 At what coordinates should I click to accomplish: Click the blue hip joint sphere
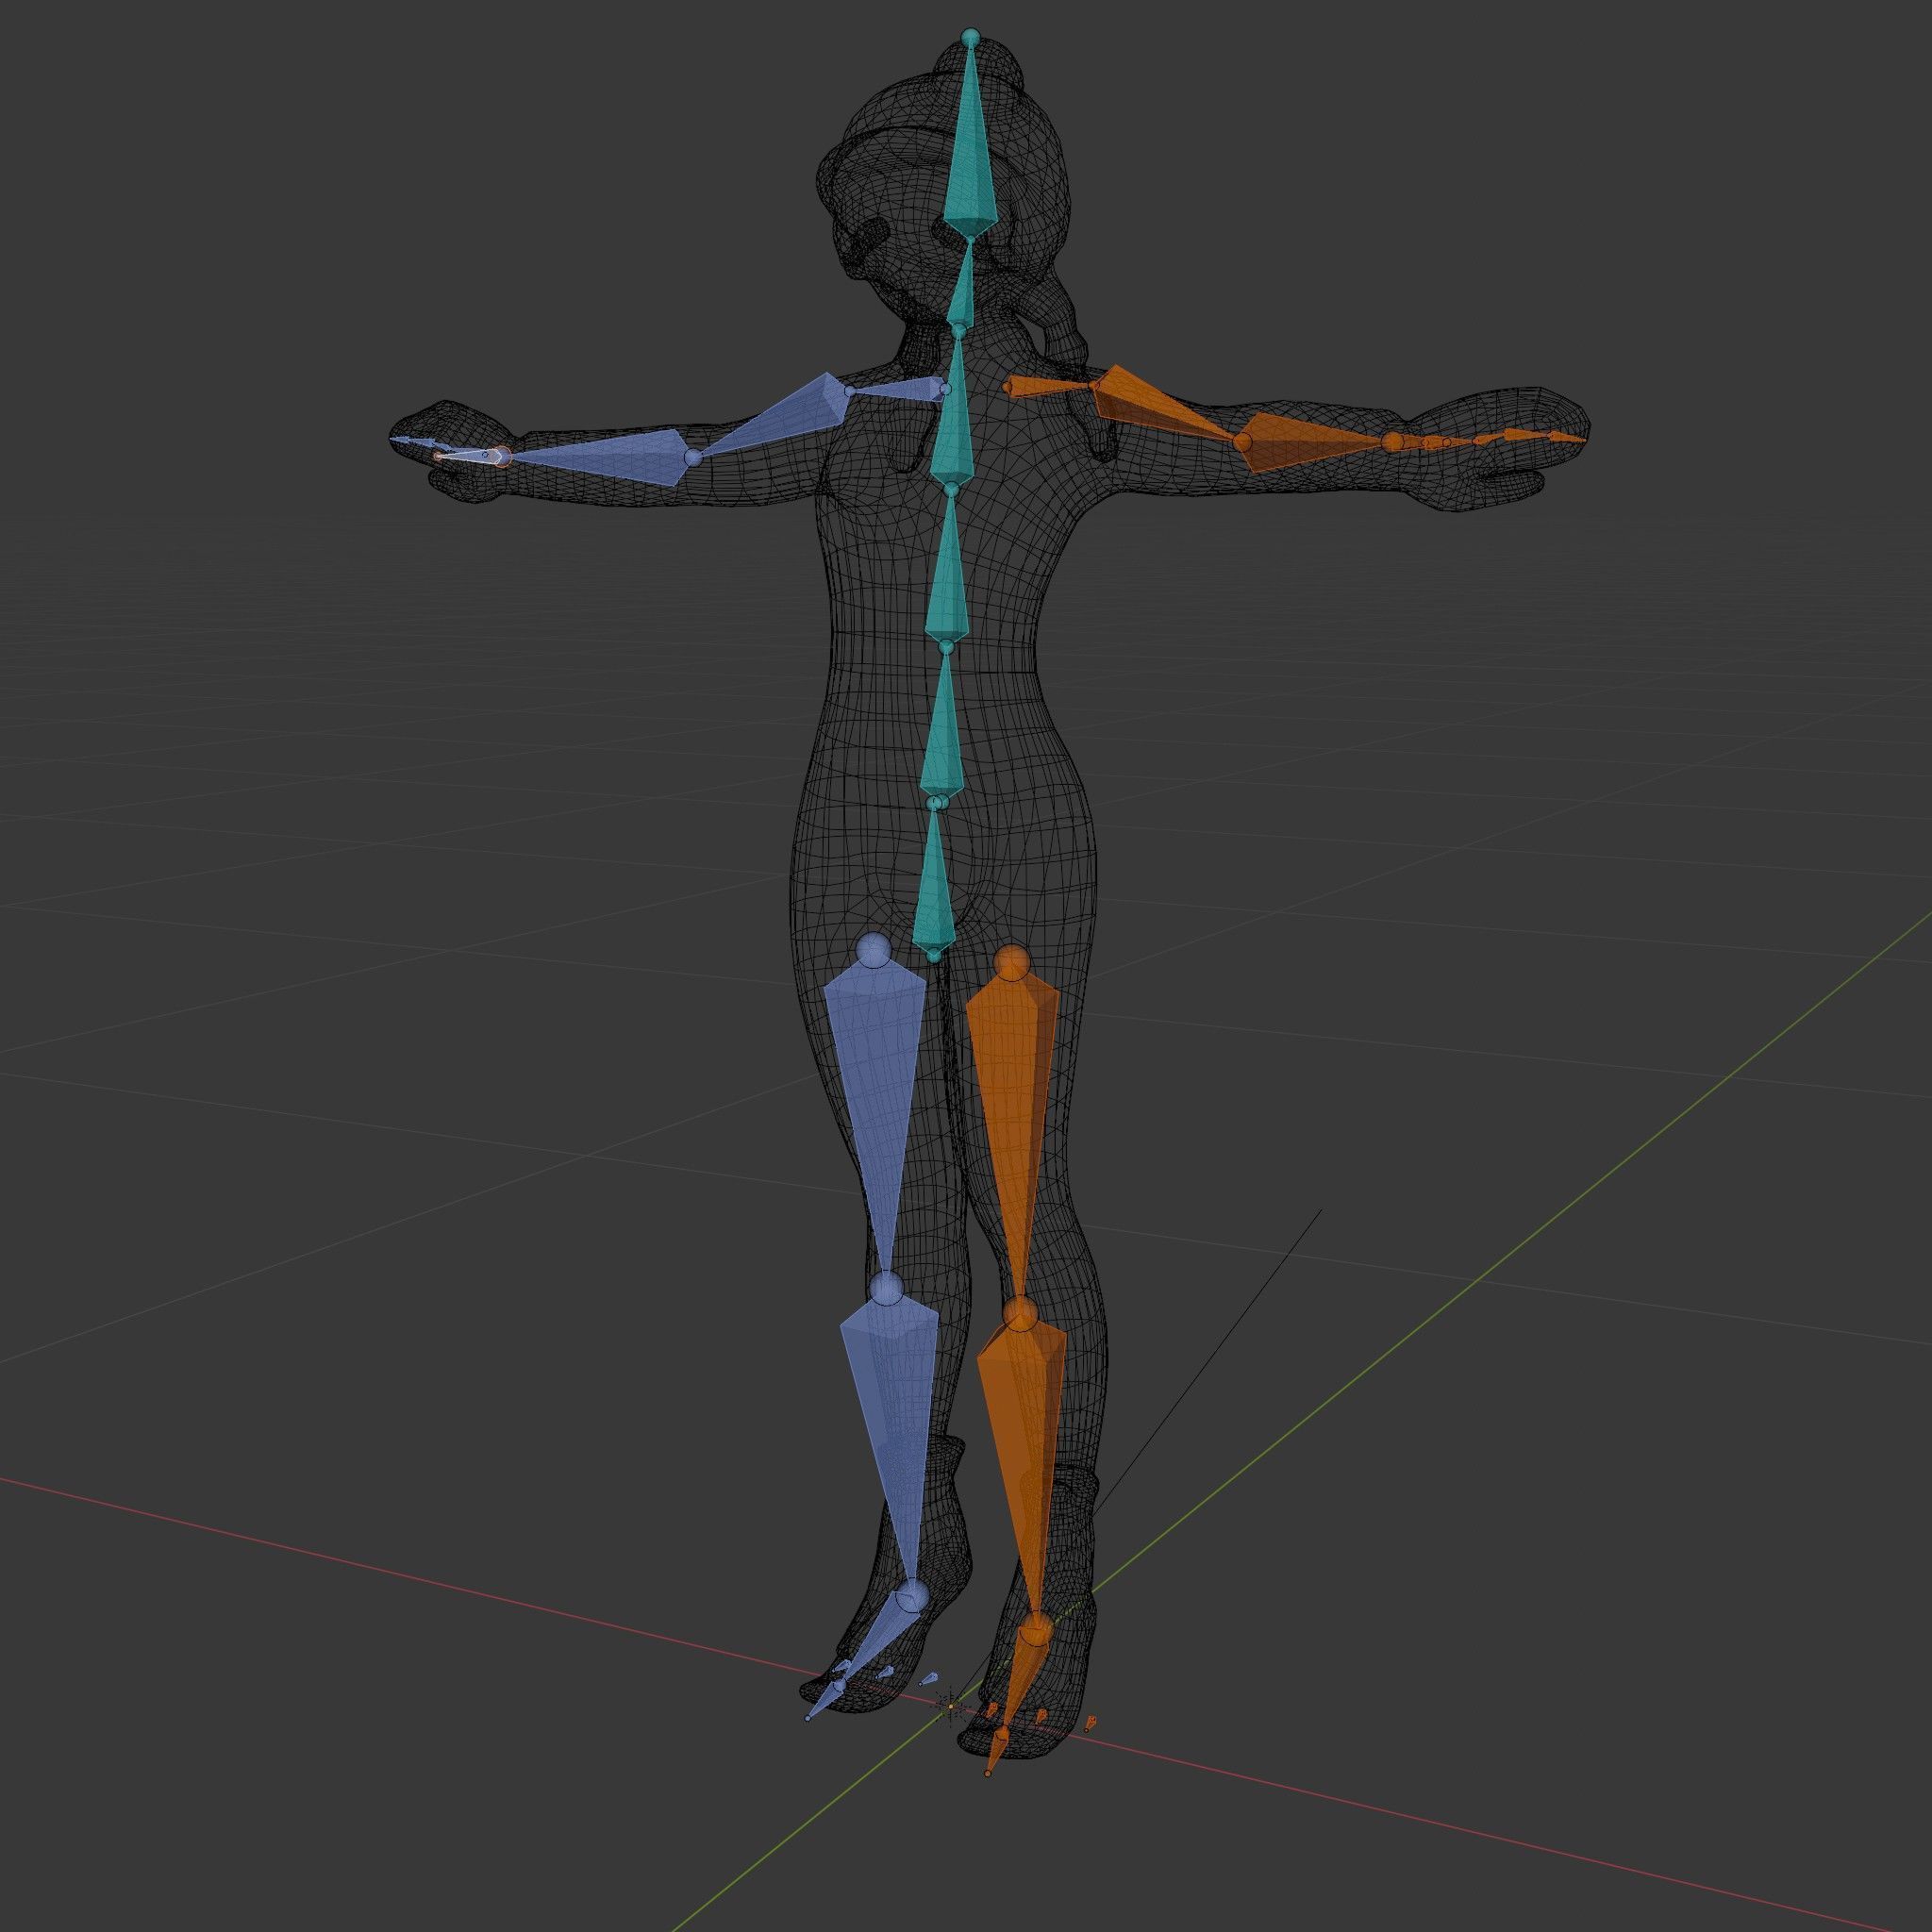874,950
